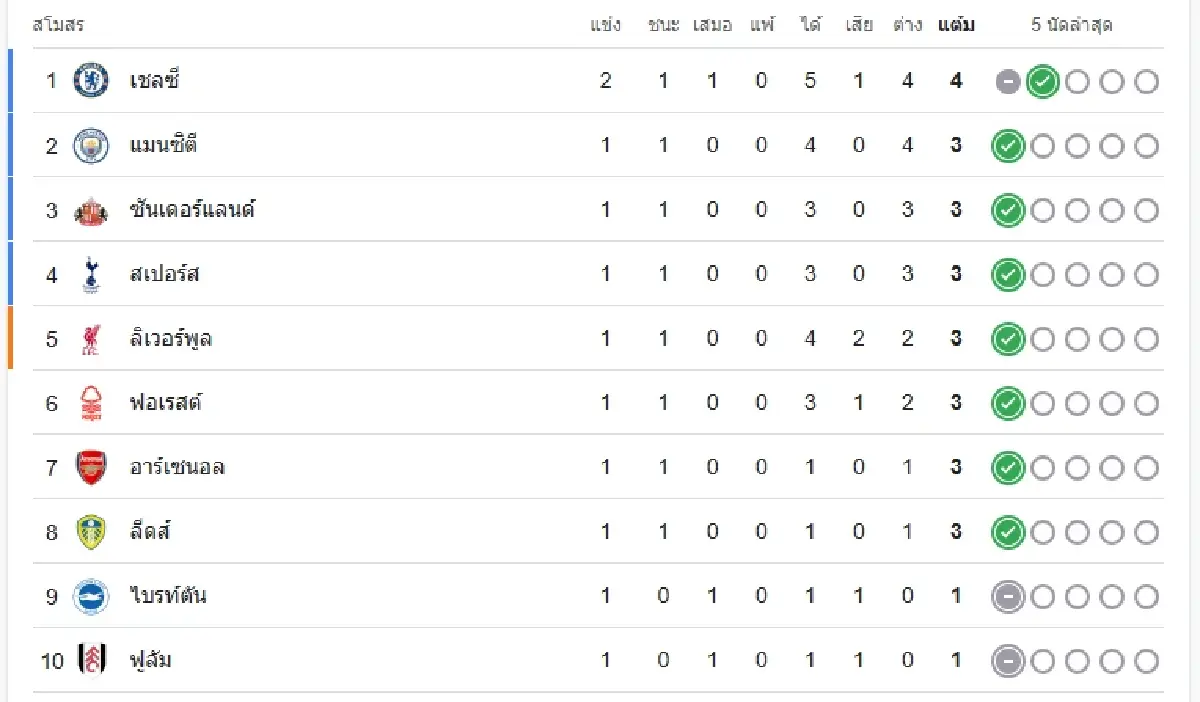Viewport: 1200px width, 702px height.
Task: Click the 5 นัดล่าสุด column header
Action: (x=1072, y=25)
